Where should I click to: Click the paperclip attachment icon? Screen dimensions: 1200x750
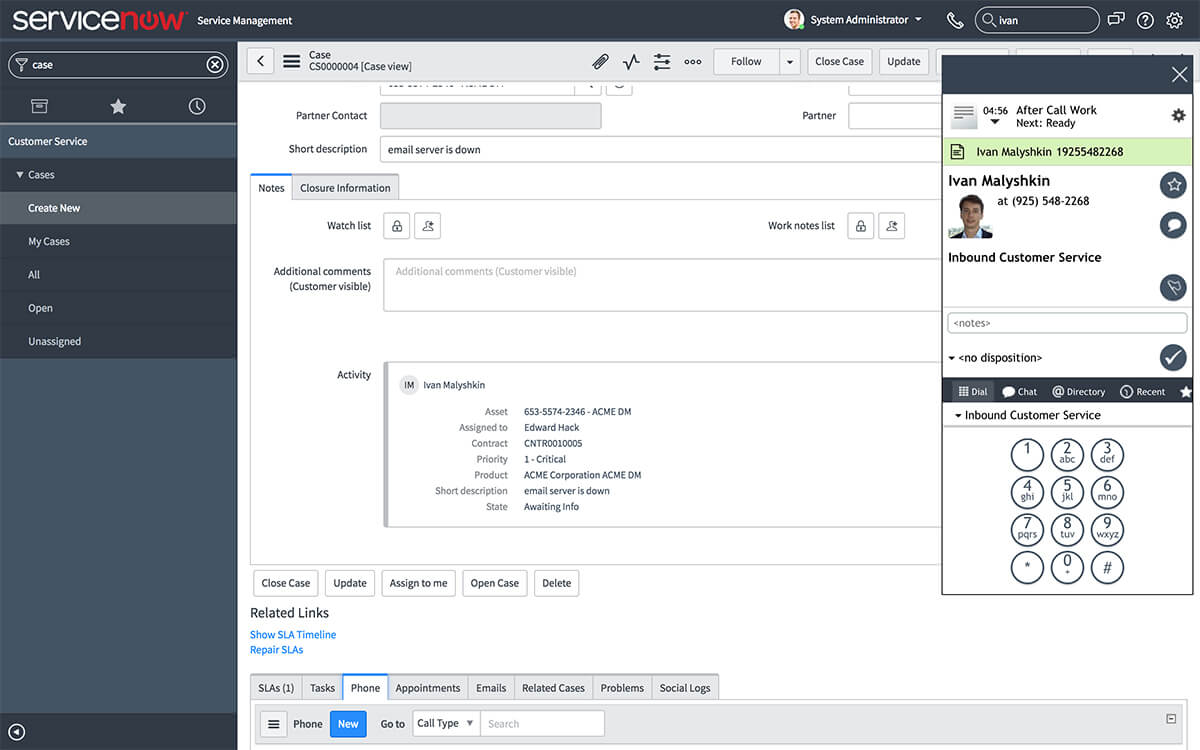pyautogui.click(x=600, y=61)
